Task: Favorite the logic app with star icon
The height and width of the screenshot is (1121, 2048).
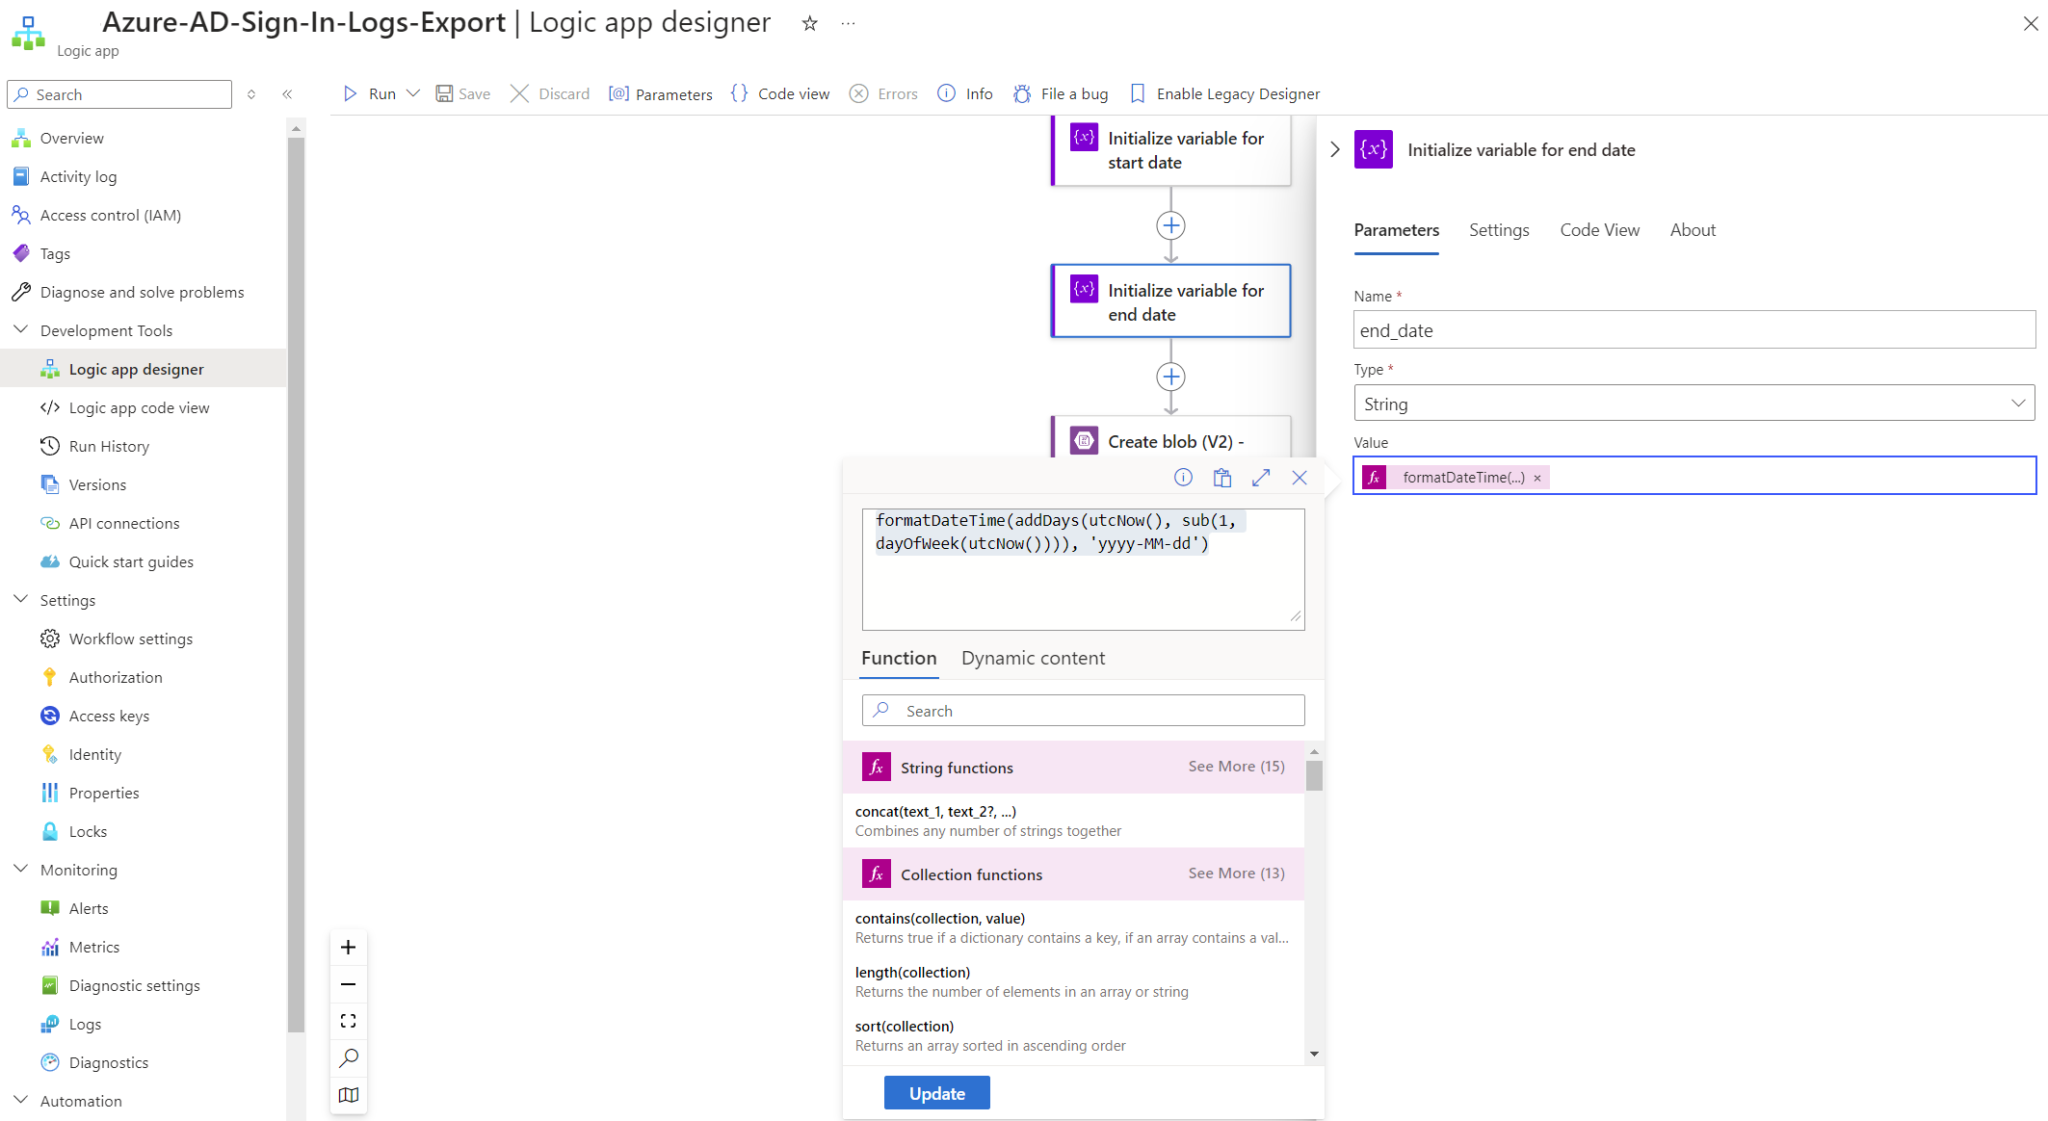Action: pyautogui.click(x=810, y=23)
